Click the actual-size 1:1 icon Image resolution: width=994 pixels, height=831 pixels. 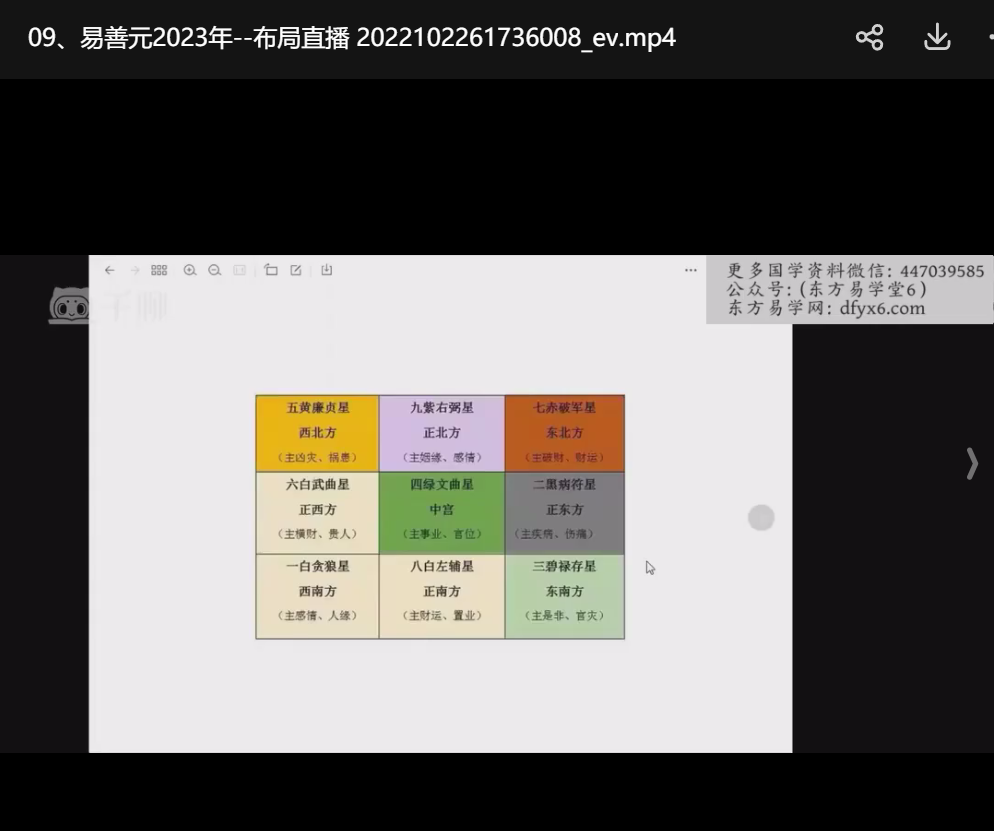click(240, 270)
